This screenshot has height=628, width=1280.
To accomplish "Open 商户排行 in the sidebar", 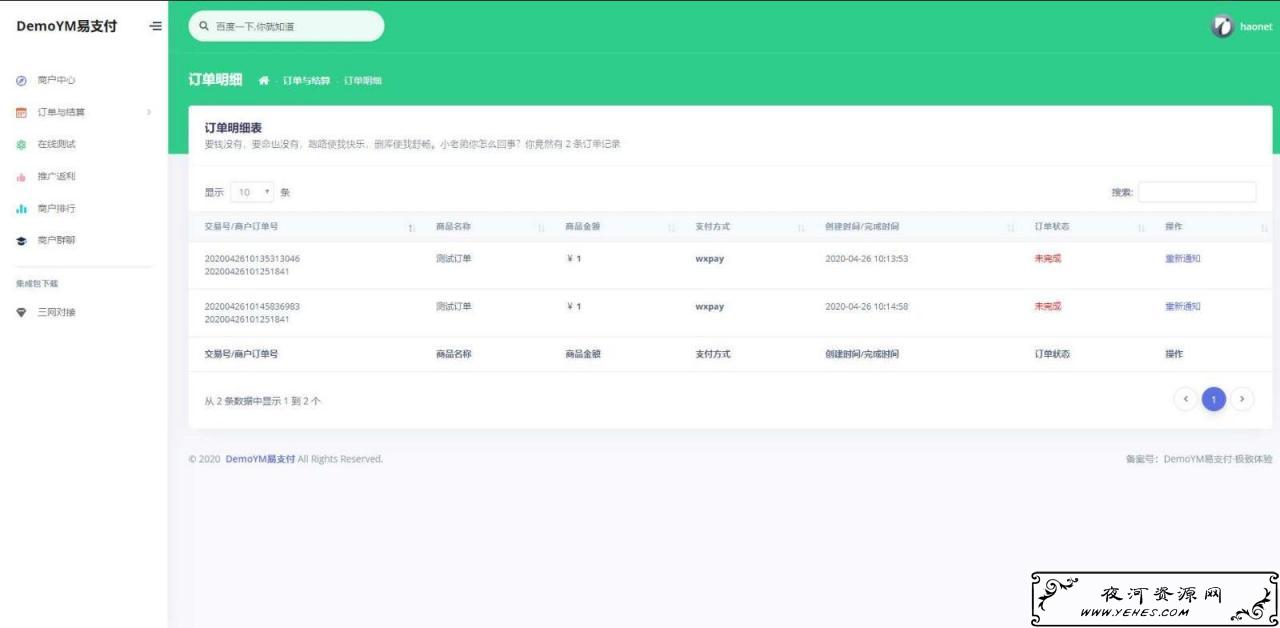I will point(56,209).
